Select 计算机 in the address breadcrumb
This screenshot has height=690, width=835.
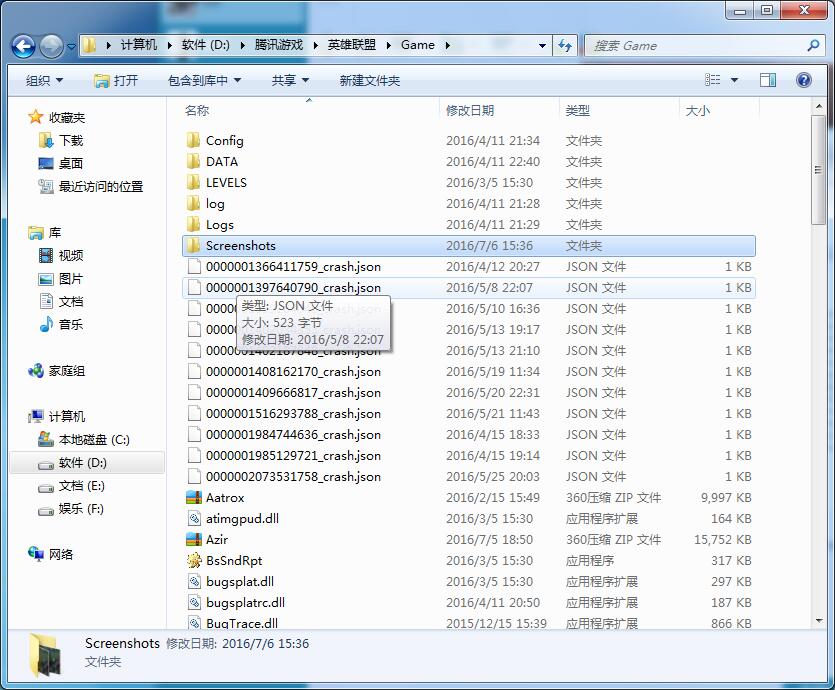138,45
